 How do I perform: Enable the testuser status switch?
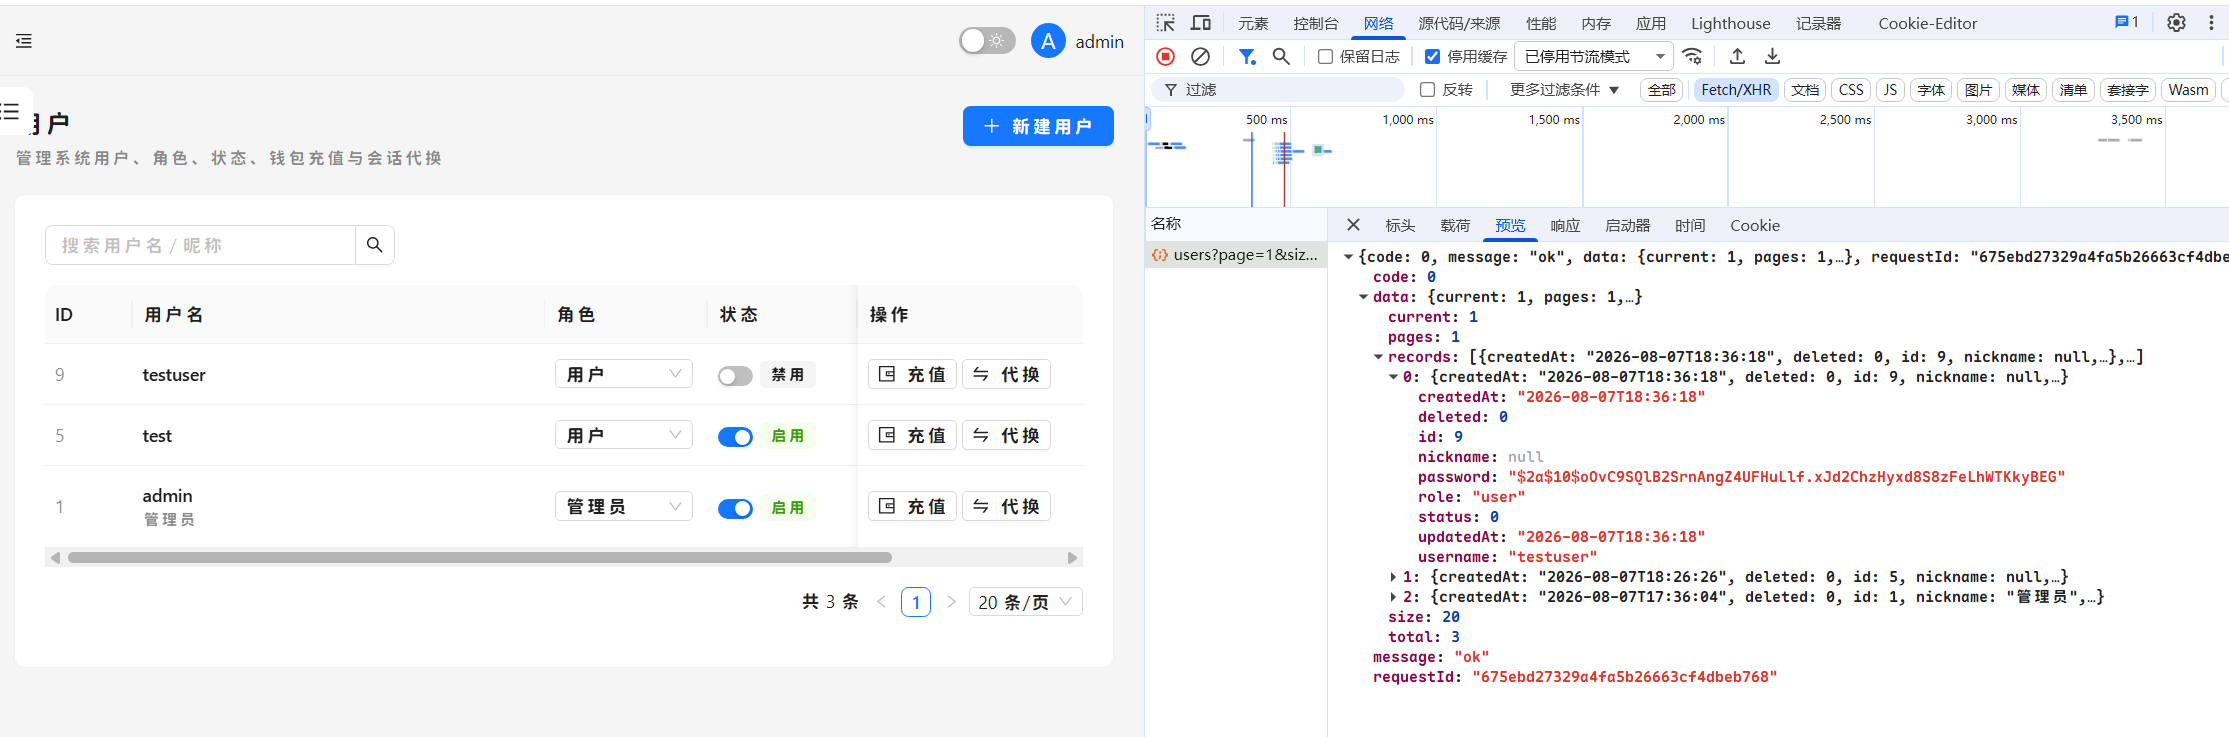pos(735,376)
